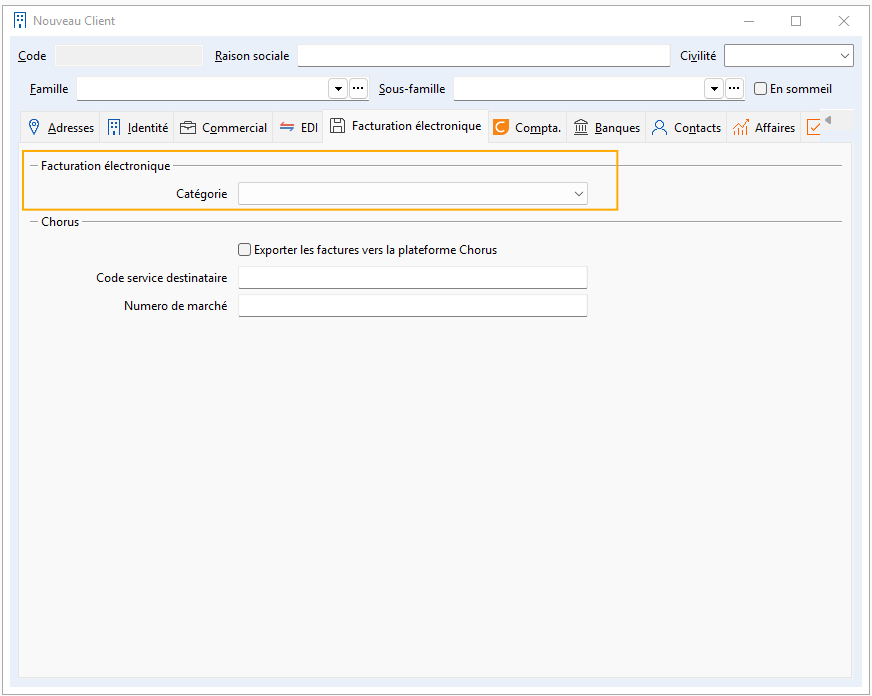
Task: Click the Commercial tab briefcase icon
Action: coord(188,127)
